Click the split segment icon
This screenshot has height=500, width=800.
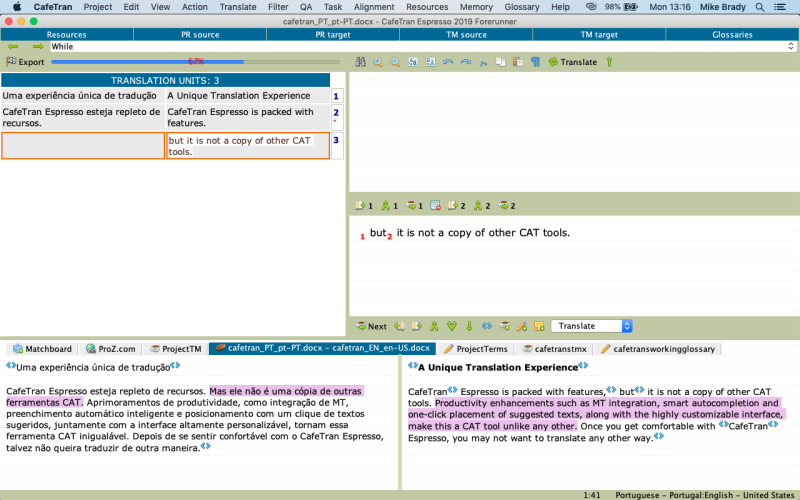coord(452,326)
